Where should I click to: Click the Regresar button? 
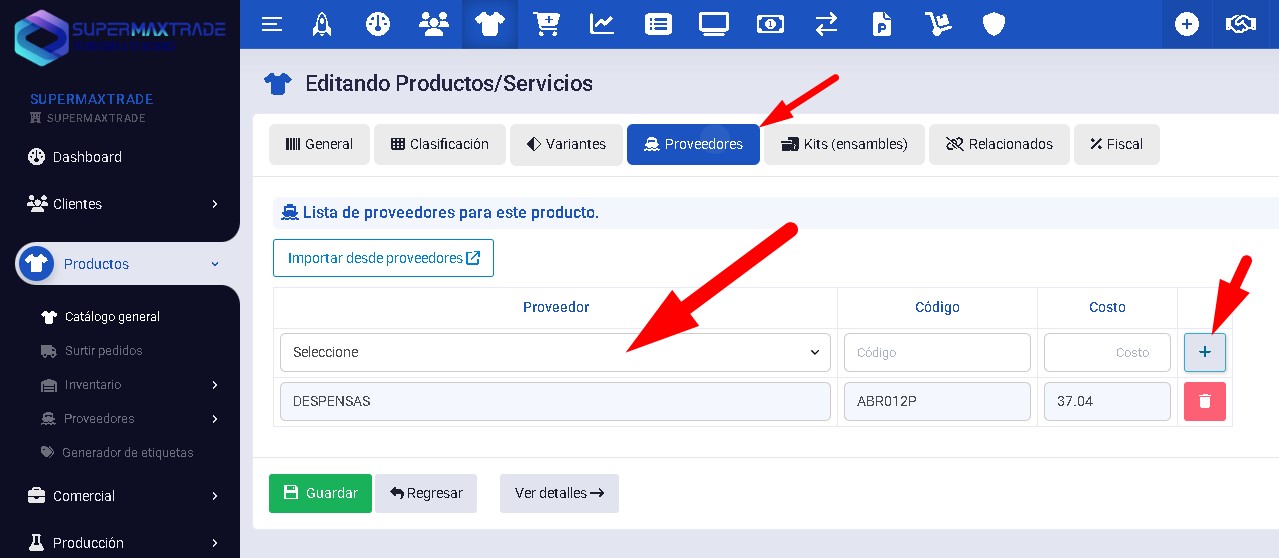(x=426, y=493)
